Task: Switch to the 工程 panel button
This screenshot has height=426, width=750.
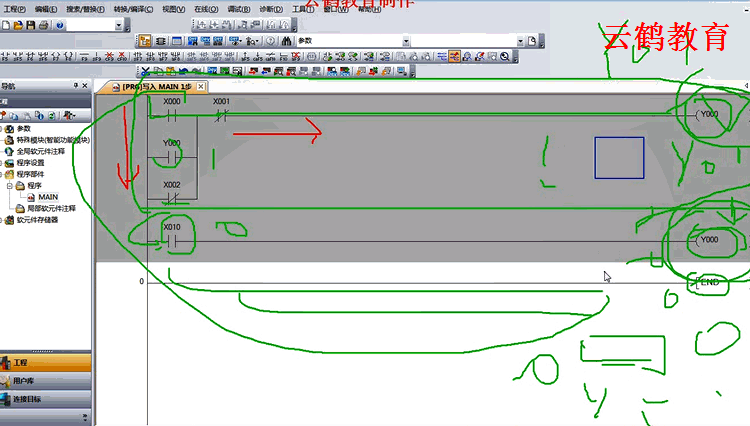Action: pos(45,363)
